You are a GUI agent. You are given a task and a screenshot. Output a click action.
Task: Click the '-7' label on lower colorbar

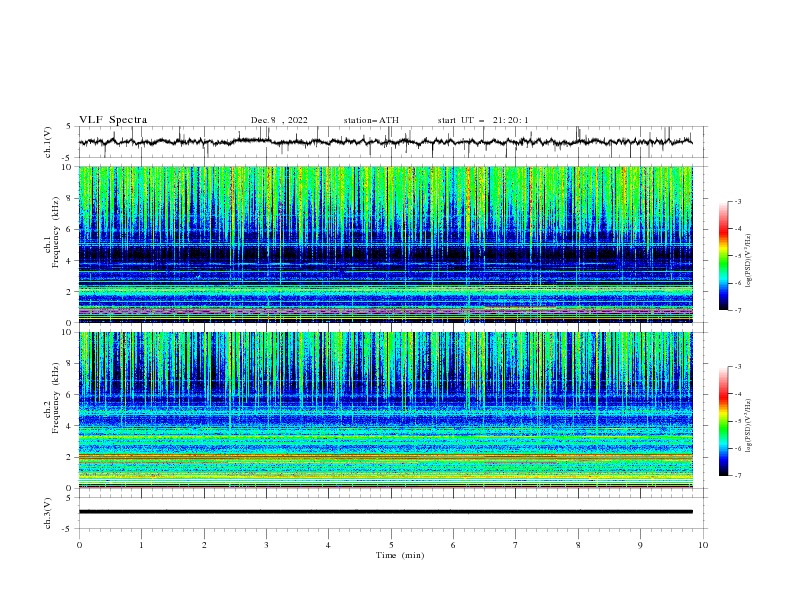click(737, 475)
